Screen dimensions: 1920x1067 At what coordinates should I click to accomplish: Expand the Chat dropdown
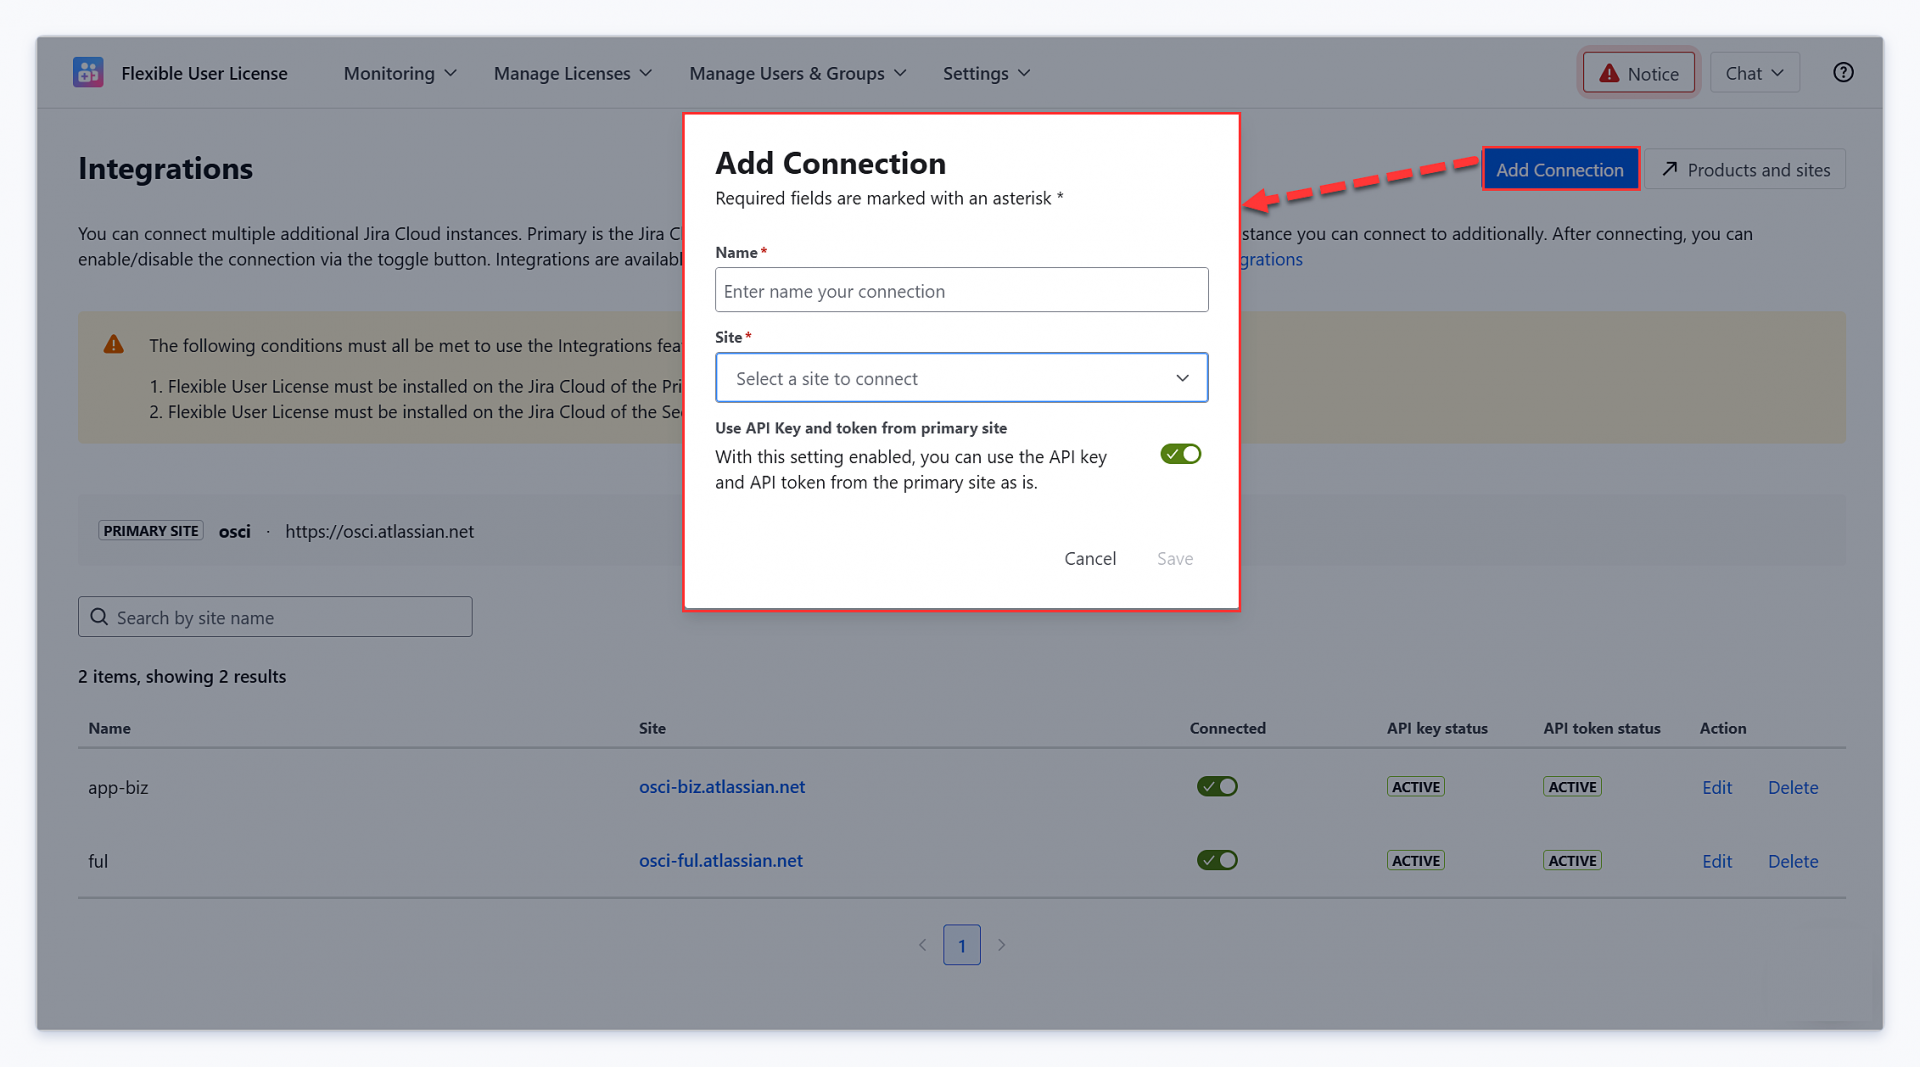click(1754, 73)
